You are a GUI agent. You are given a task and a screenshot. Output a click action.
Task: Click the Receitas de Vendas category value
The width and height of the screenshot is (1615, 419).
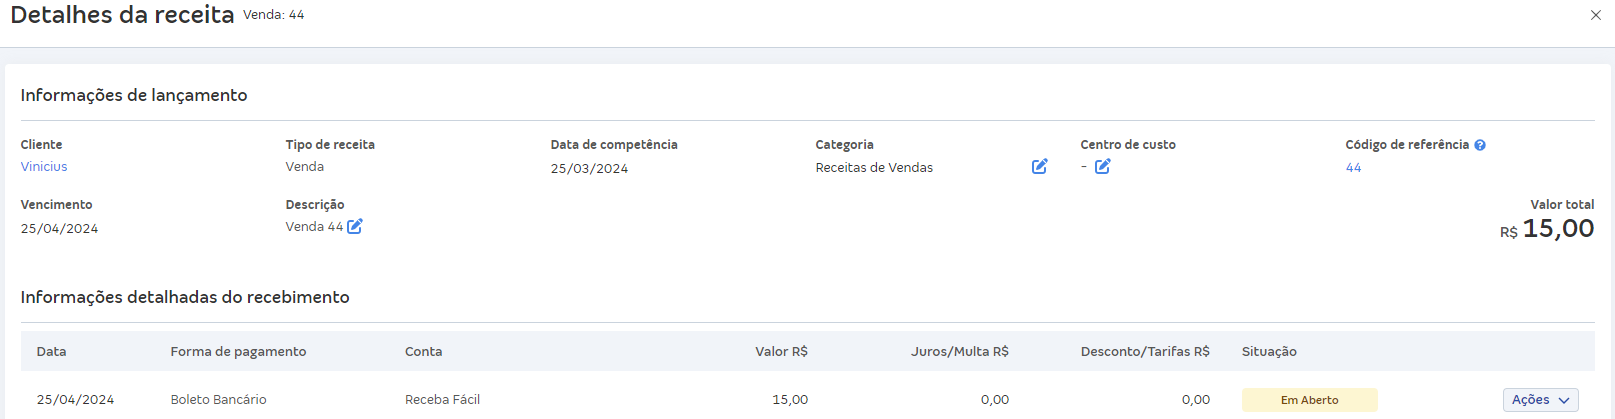(874, 168)
